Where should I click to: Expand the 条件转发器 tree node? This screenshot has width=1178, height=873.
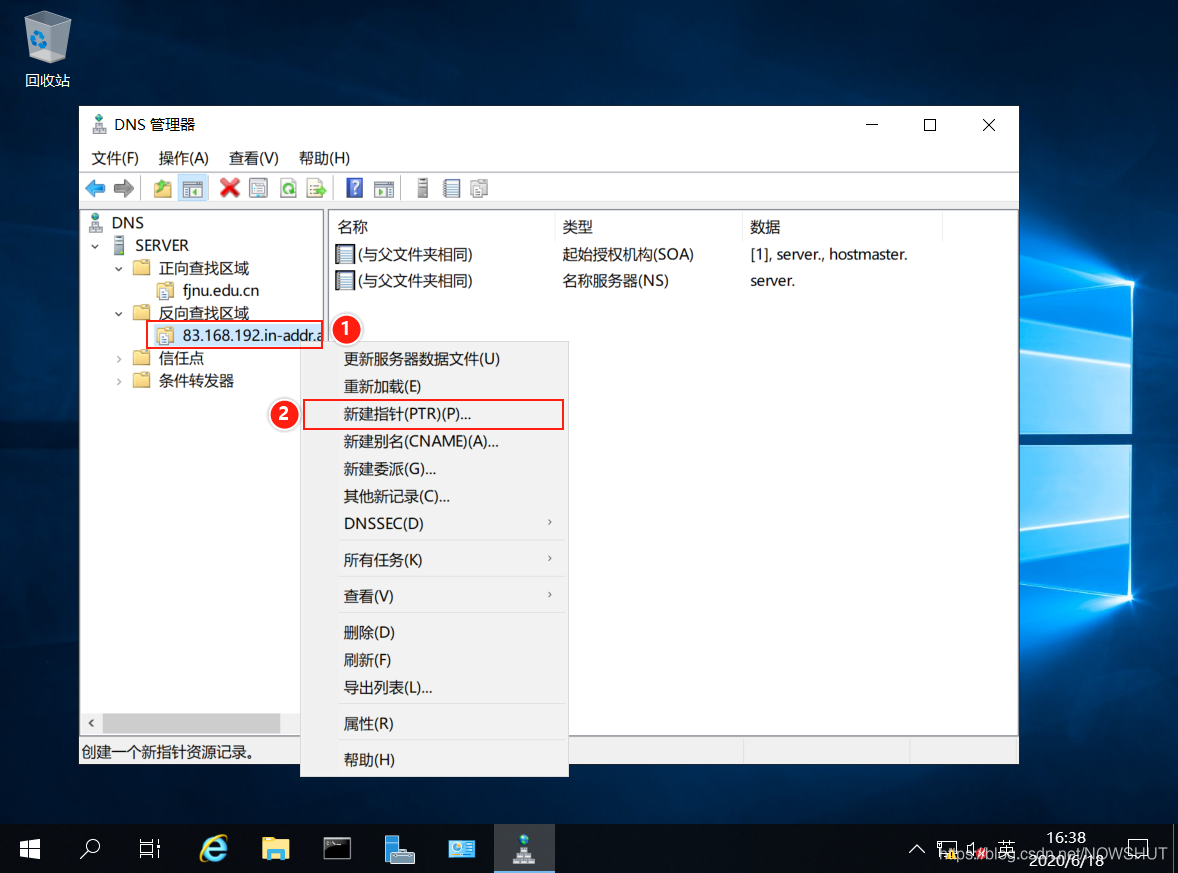coord(119,381)
